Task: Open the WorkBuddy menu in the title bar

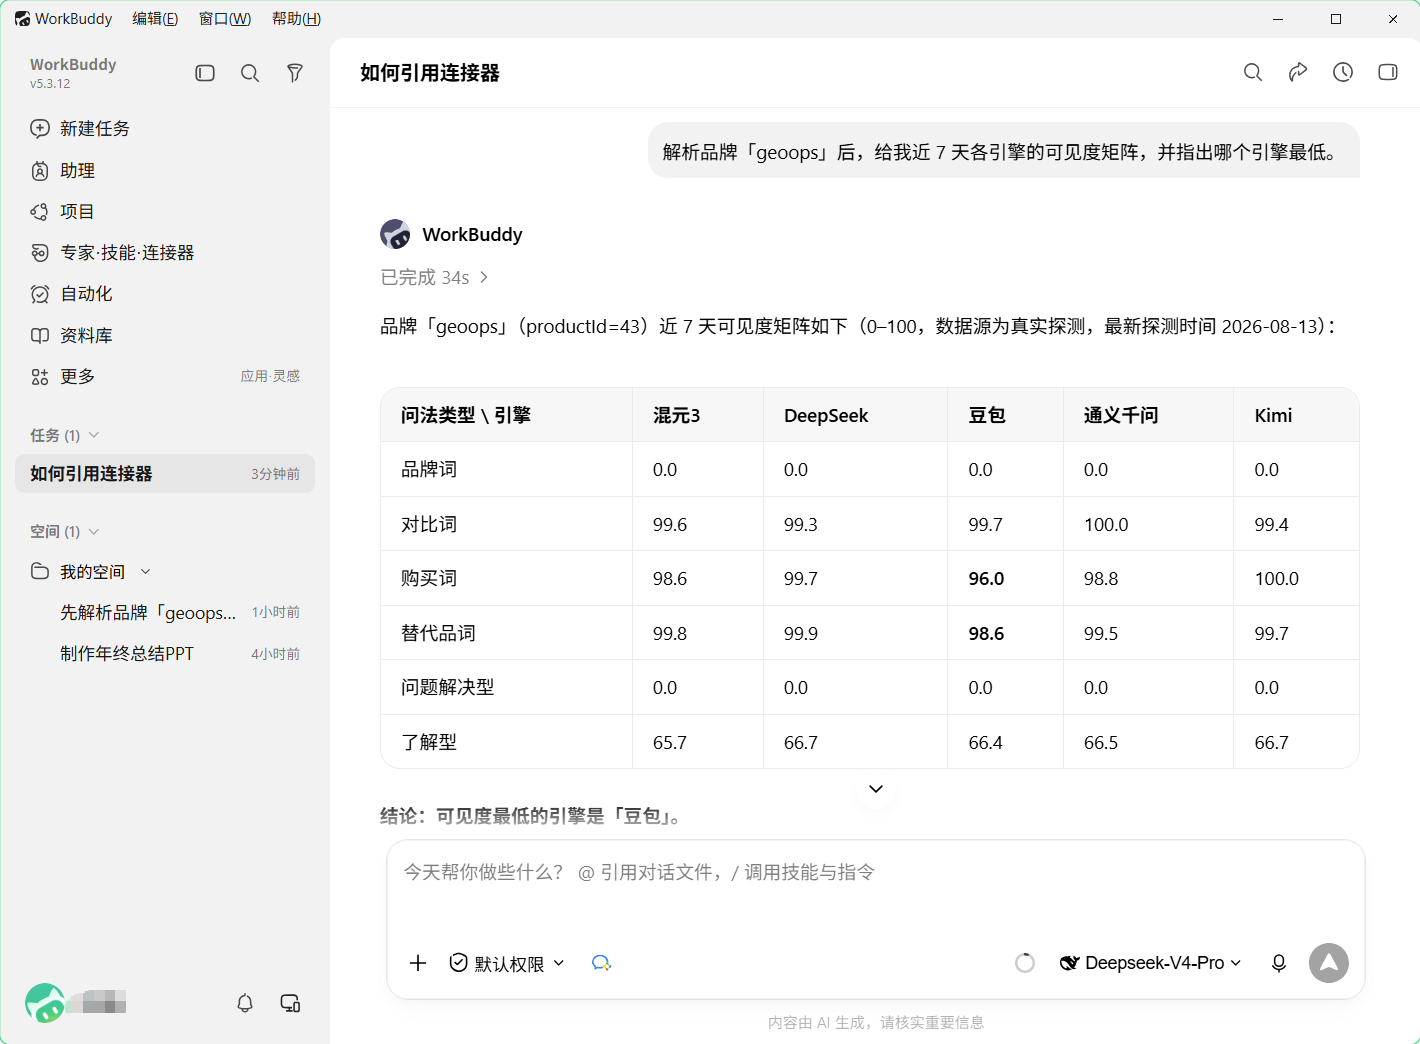Action: pyautogui.click(x=63, y=19)
